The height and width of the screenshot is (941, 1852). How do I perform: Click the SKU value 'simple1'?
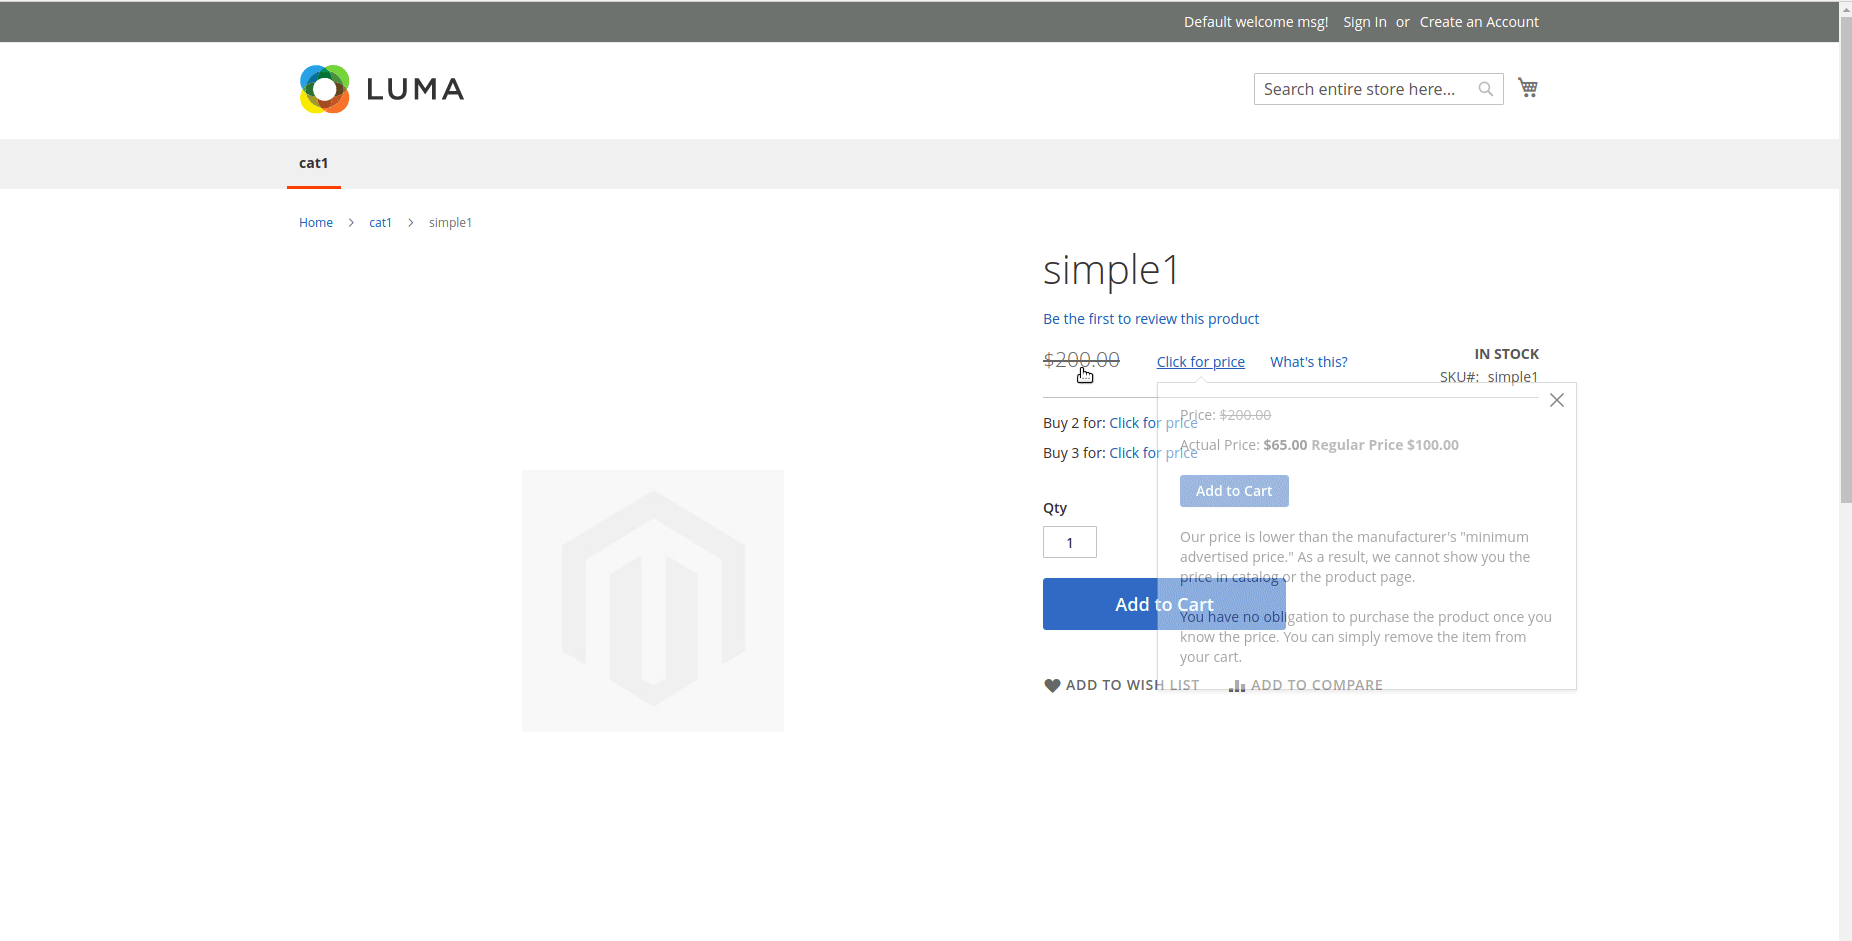click(x=1513, y=377)
